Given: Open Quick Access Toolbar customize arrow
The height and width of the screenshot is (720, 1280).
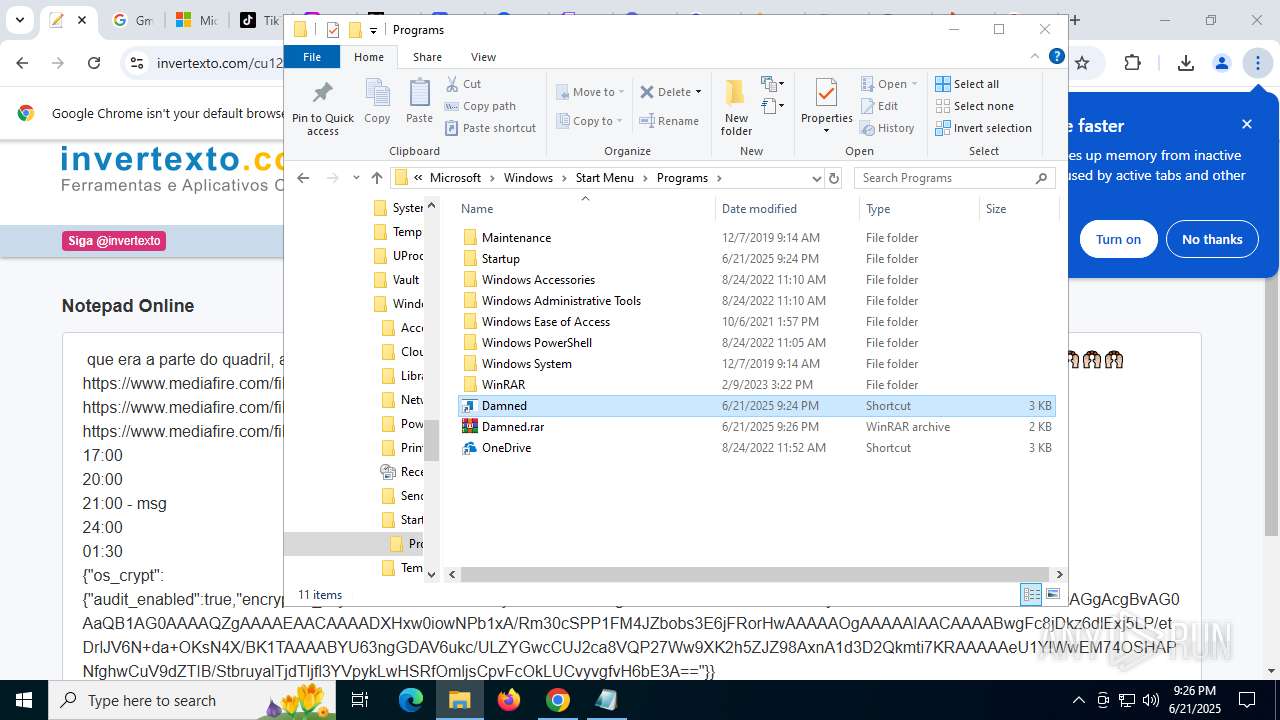Looking at the screenshot, I should pos(373,30).
